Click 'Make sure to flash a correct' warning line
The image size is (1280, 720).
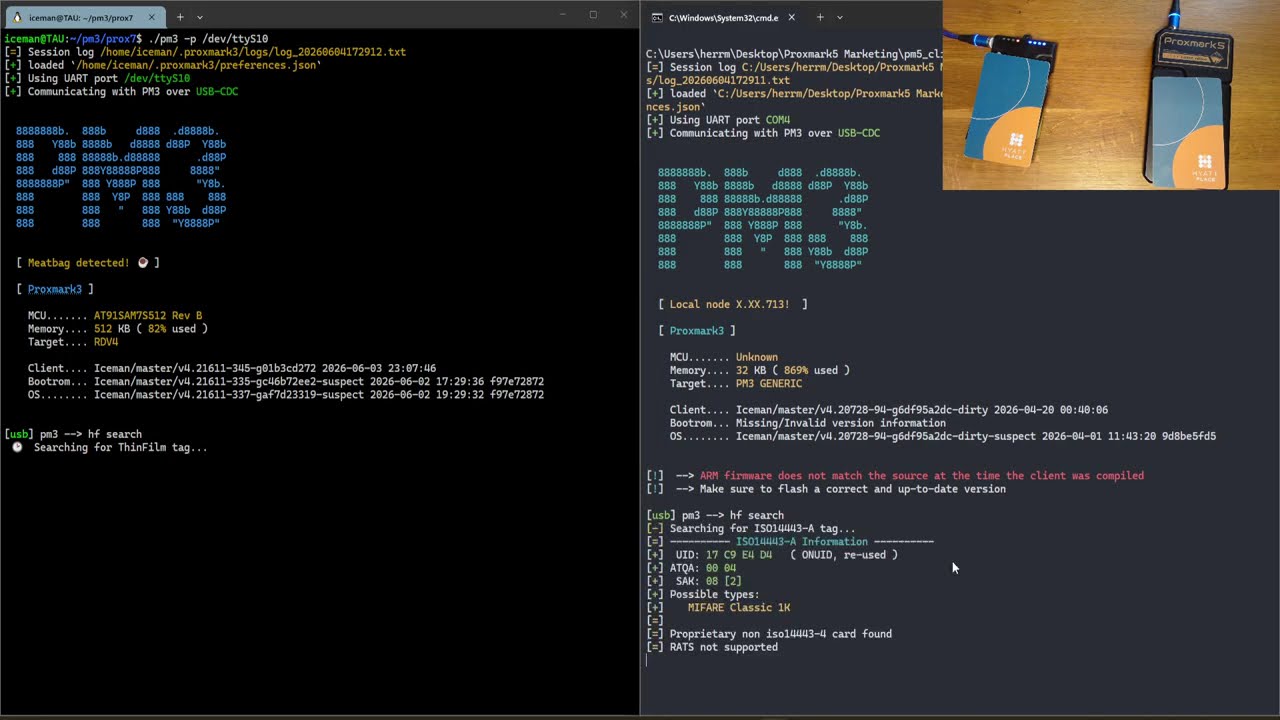point(853,489)
